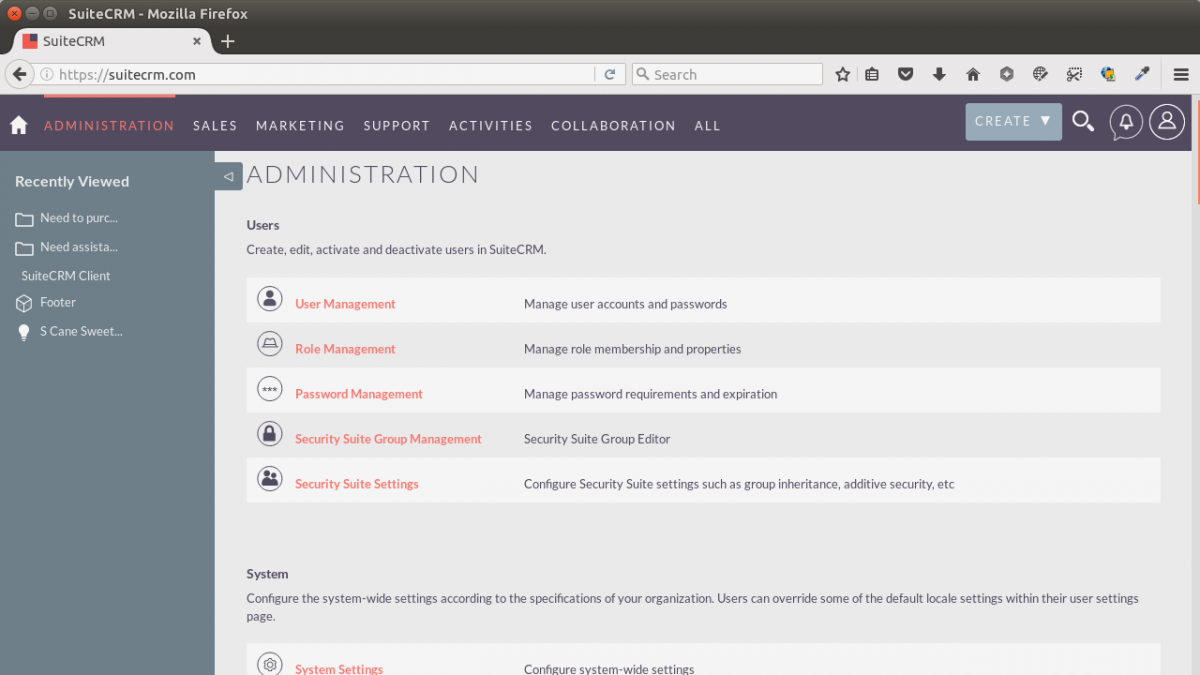Click the padlock icon for Security Suite Group Management
1200x675 pixels.
(269, 433)
